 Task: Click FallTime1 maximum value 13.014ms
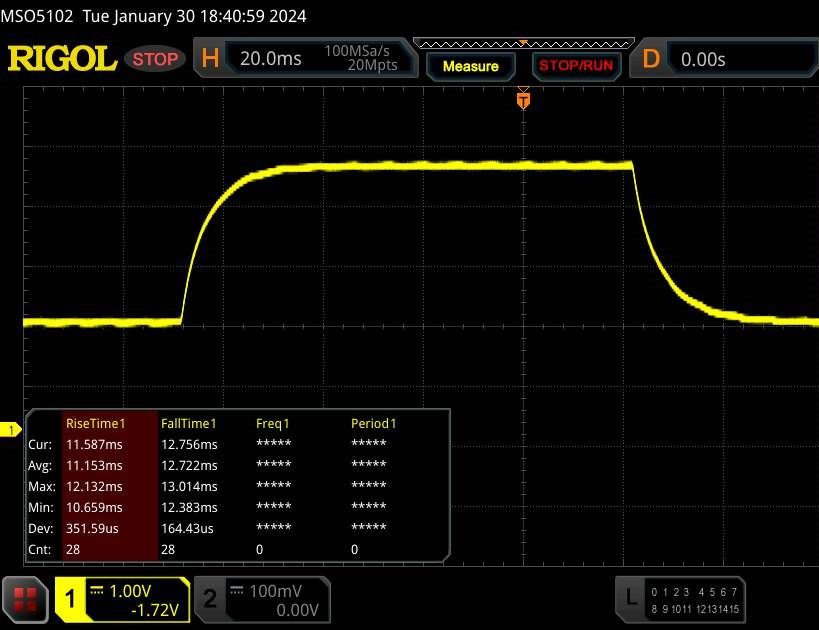pyautogui.click(x=189, y=486)
